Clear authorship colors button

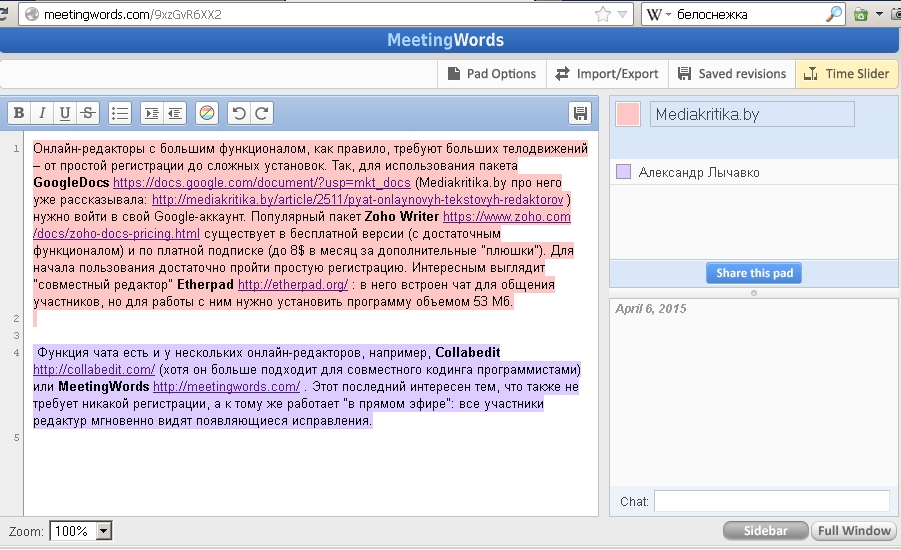(x=207, y=113)
